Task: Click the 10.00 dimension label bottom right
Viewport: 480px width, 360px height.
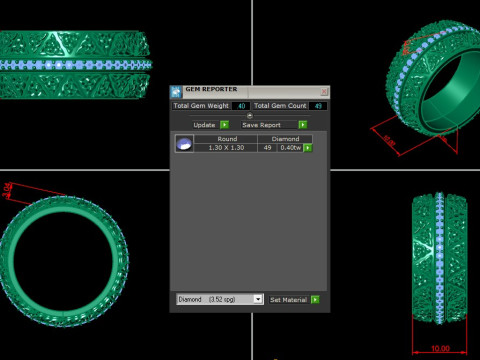Action: [440, 349]
